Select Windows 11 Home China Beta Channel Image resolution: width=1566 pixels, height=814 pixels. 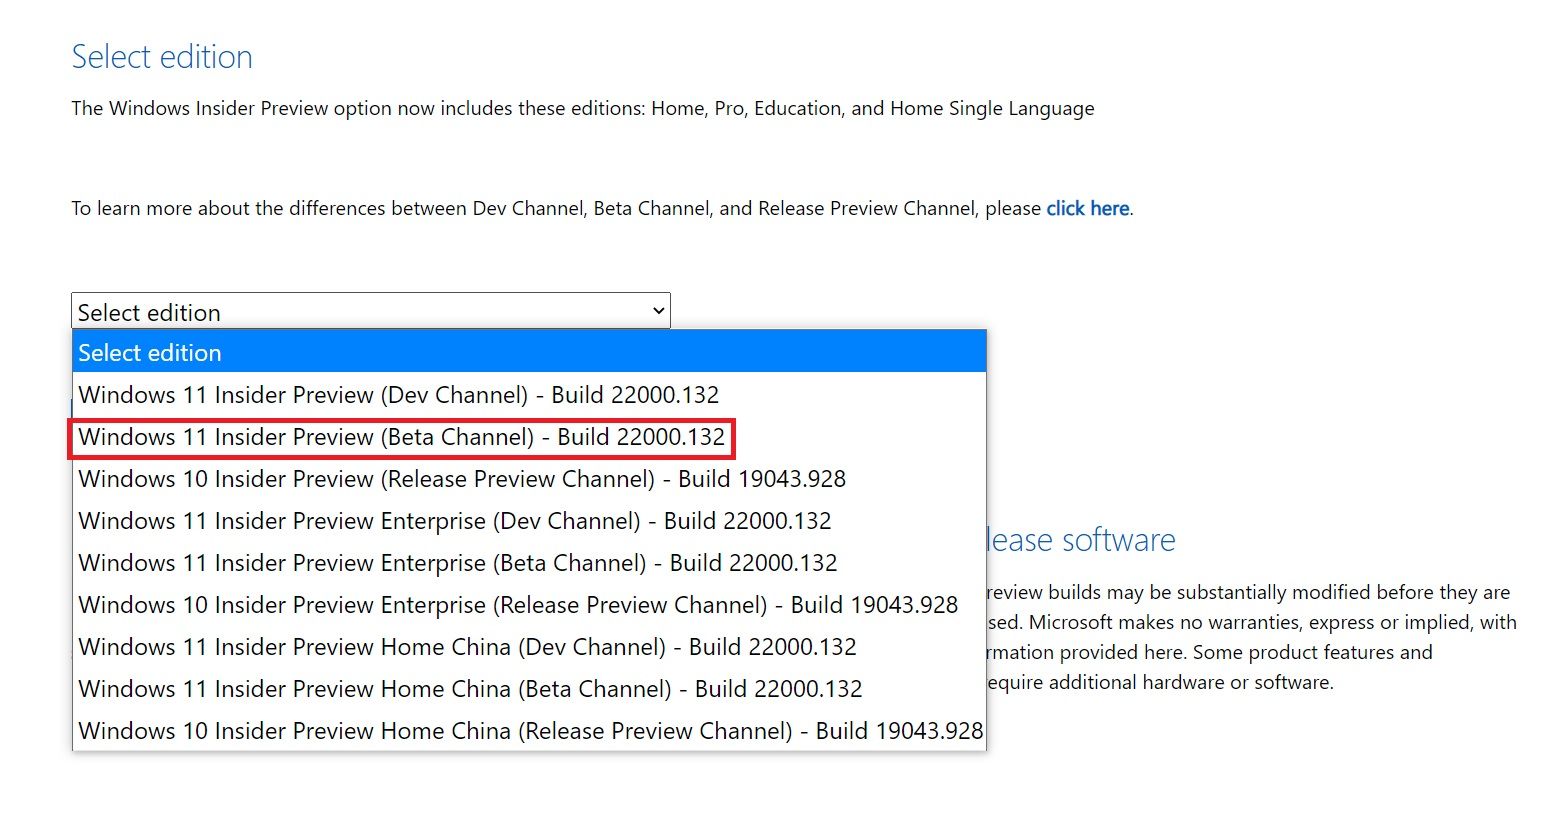click(470, 688)
